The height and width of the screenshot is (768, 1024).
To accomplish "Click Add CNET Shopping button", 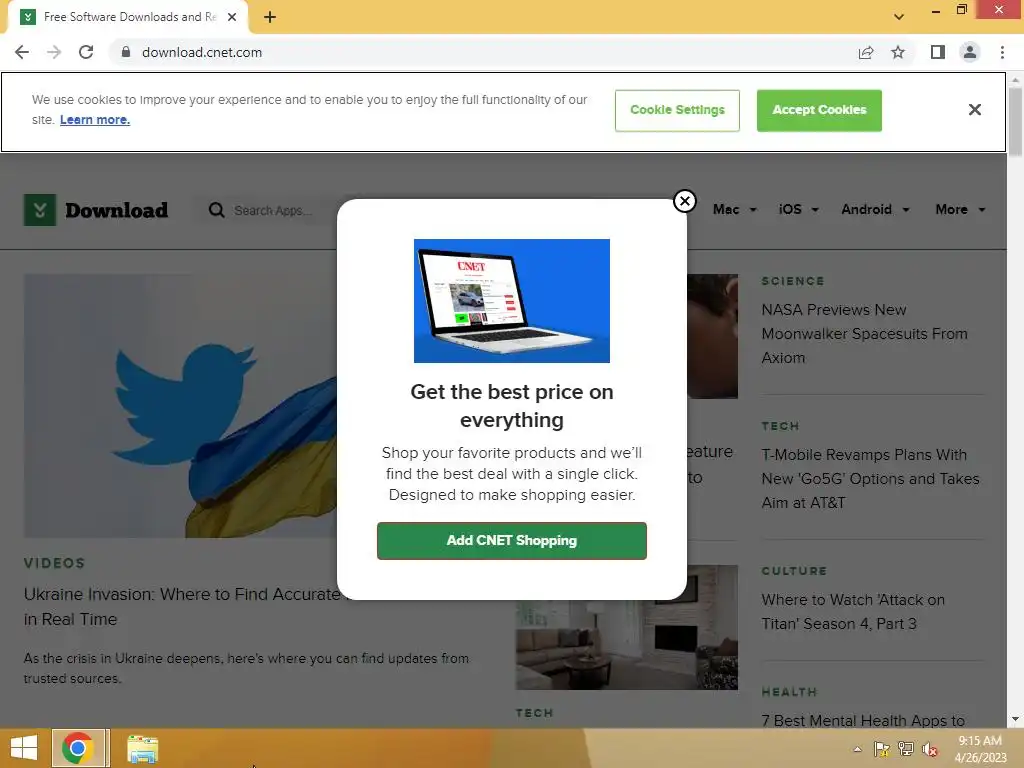I will (512, 541).
